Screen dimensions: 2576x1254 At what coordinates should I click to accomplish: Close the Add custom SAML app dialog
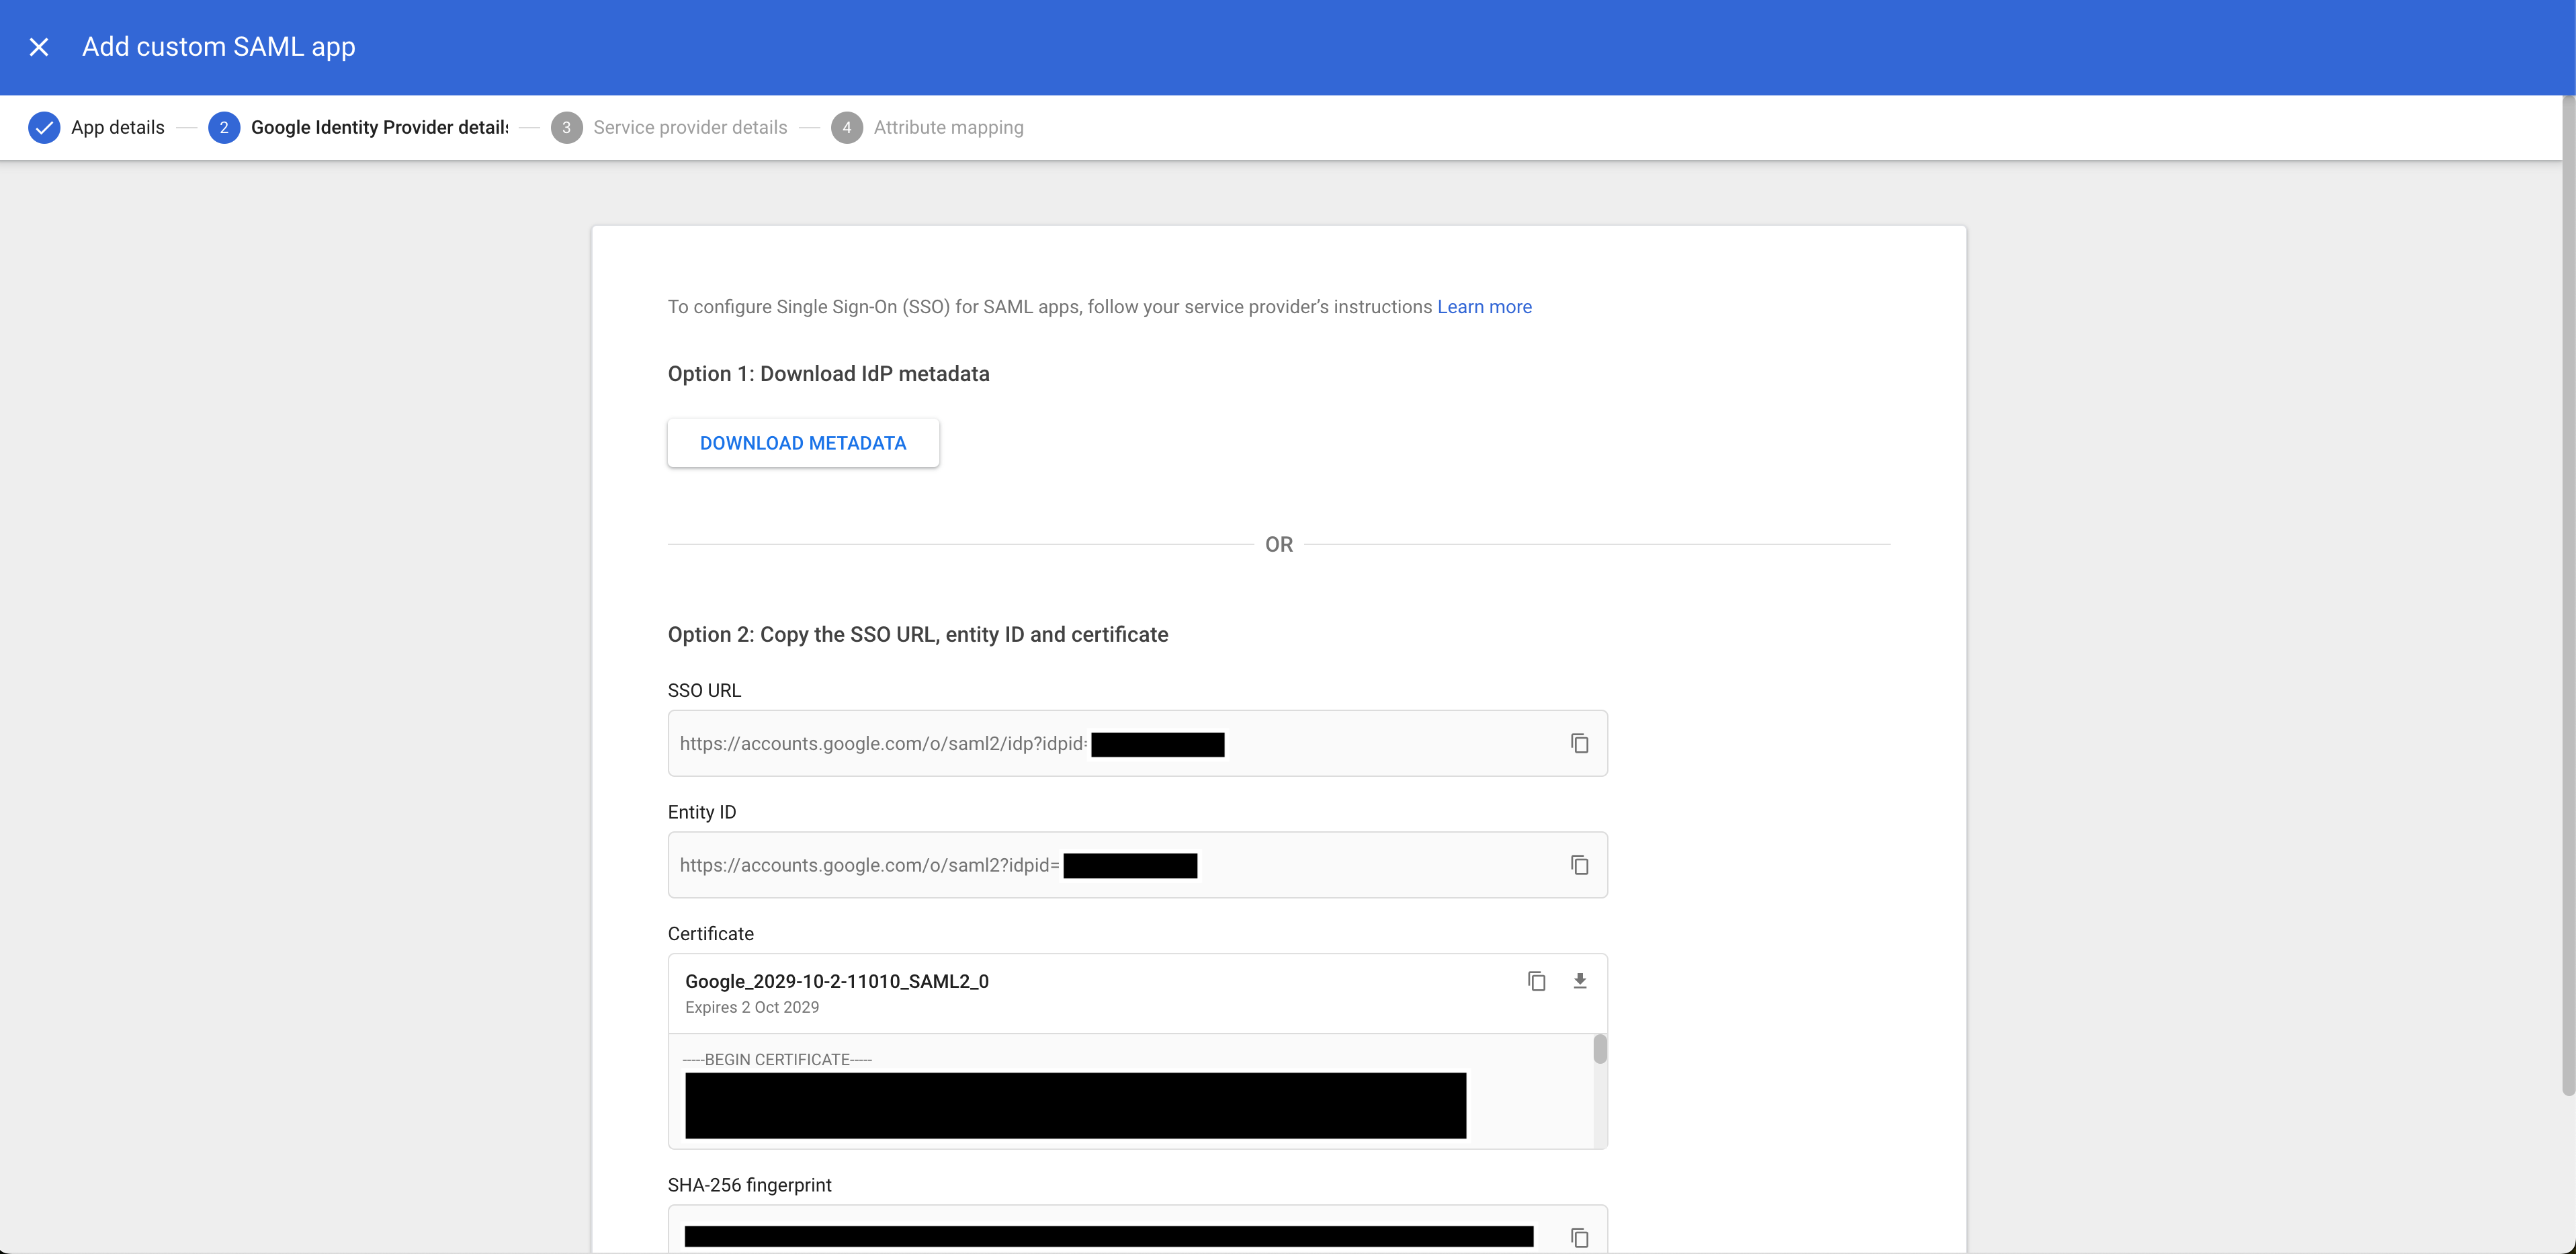(x=39, y=47)
